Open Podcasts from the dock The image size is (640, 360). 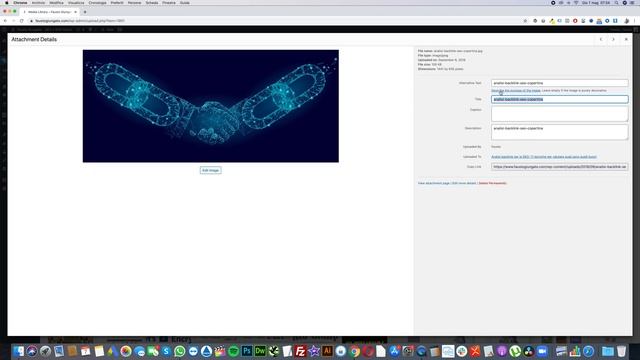pos(502,351)
